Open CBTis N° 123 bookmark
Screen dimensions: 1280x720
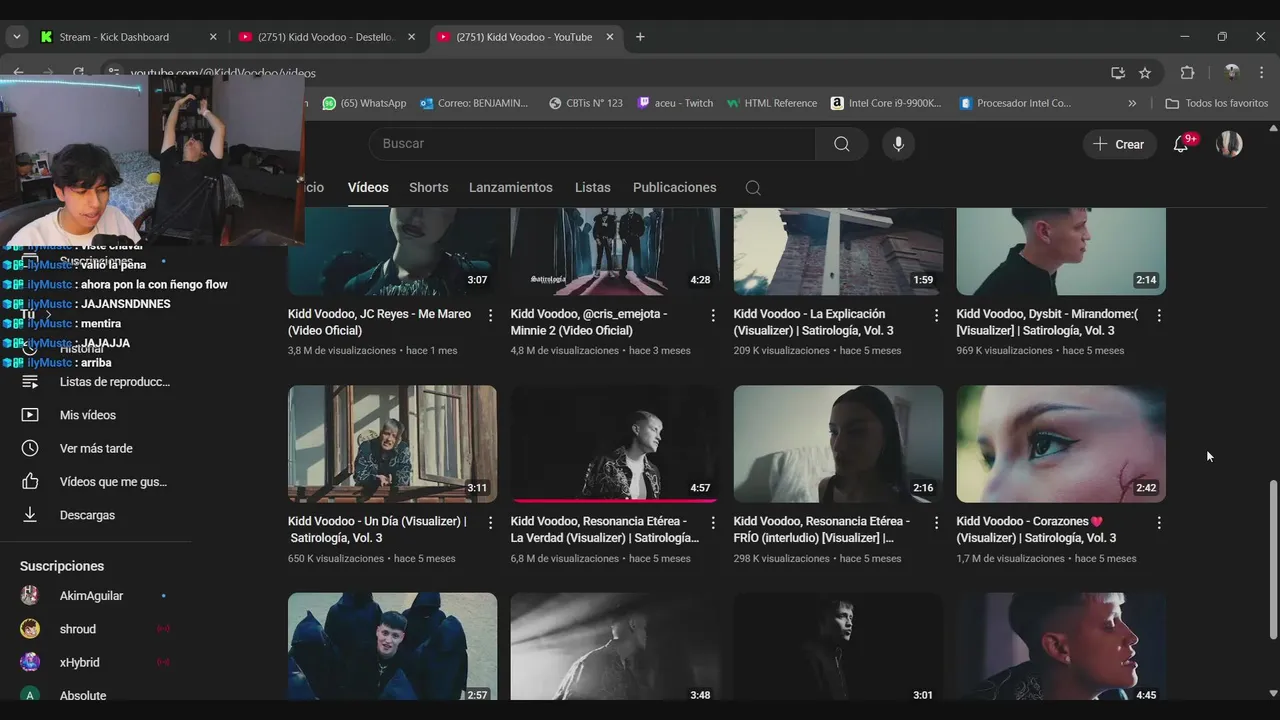[x=587, y=103]
